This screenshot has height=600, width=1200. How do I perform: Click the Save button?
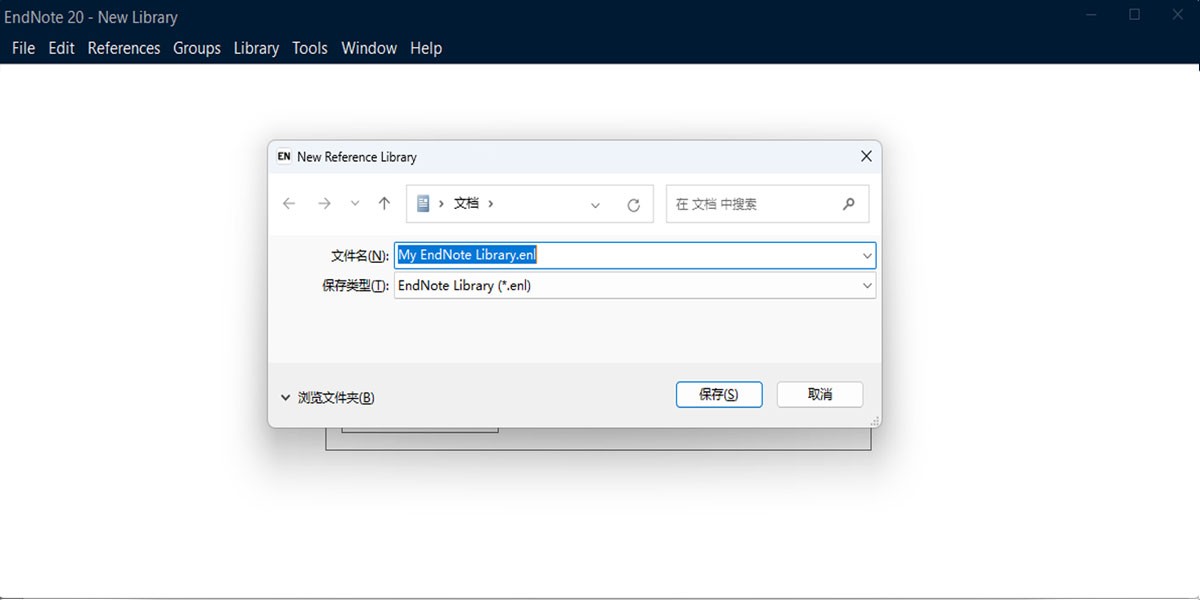[x=719, y=394]
